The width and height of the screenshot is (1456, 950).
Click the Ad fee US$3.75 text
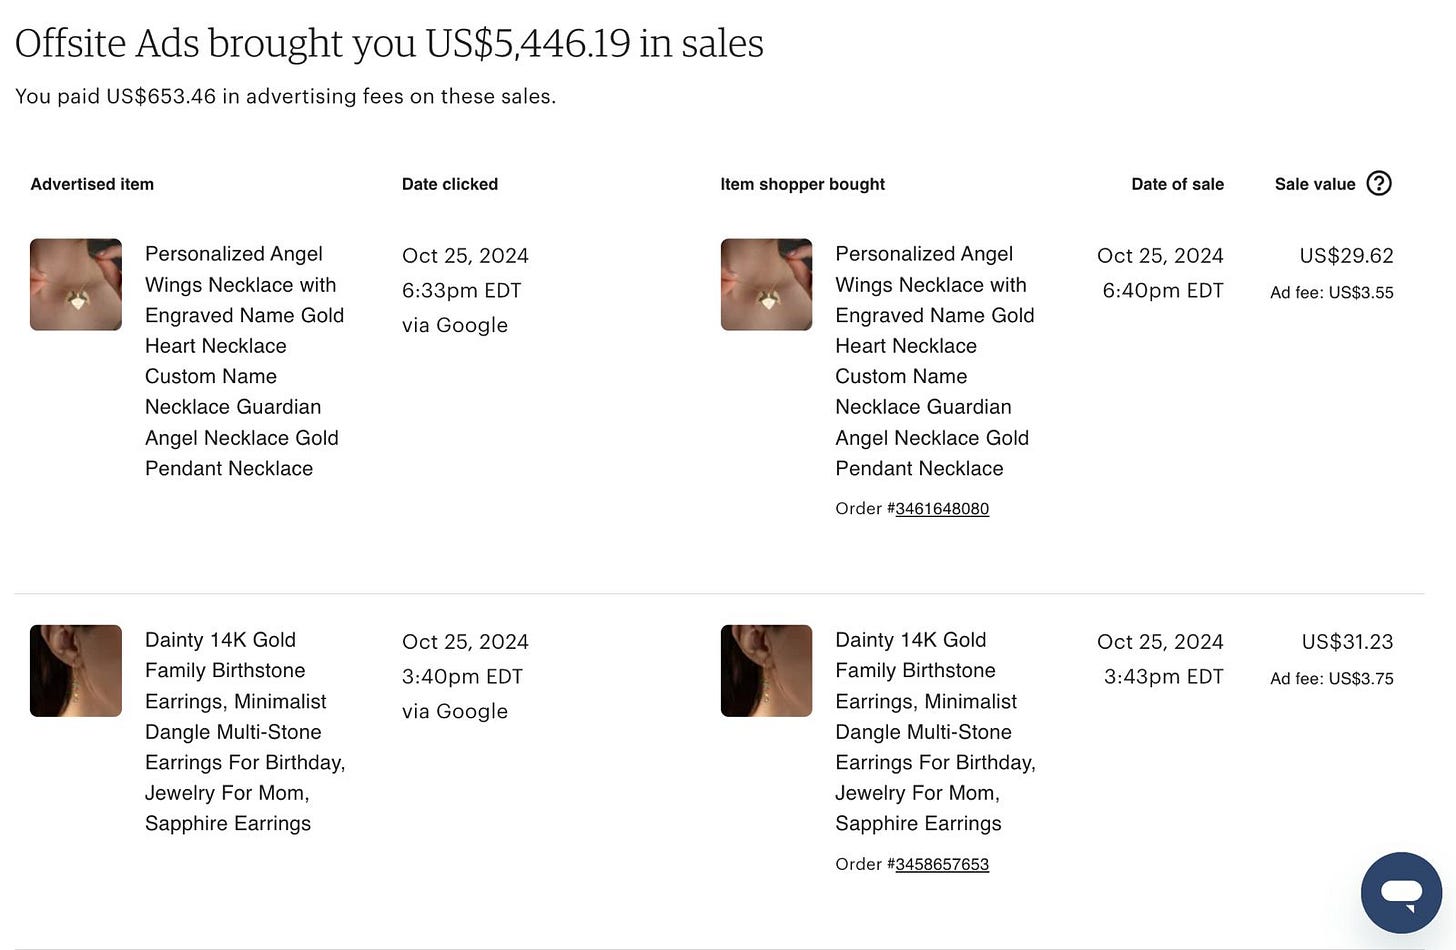[x=1331, y=678]
